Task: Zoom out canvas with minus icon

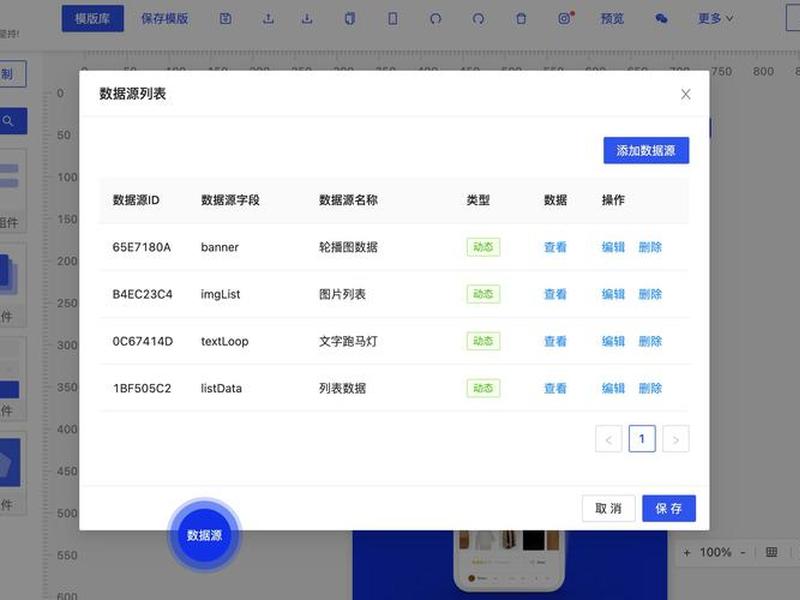Action: tap(743, 553)
